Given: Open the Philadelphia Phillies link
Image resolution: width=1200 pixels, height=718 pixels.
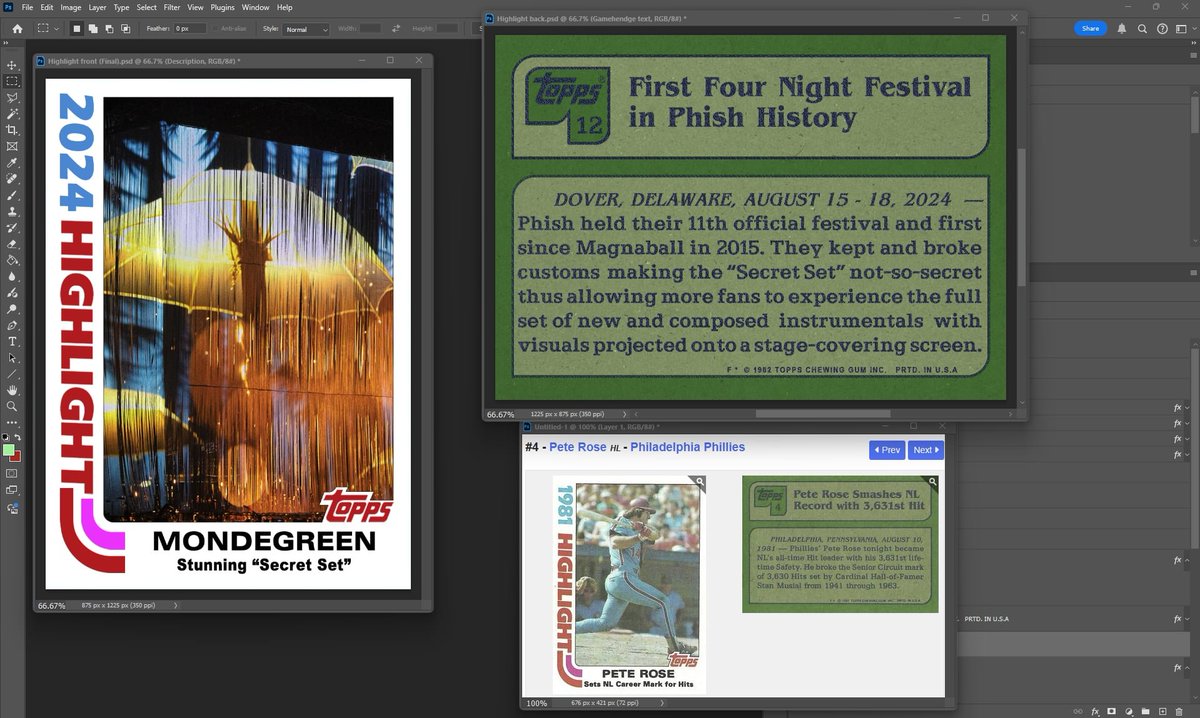Looking at the screenshot, I should (x=688, y=447).
